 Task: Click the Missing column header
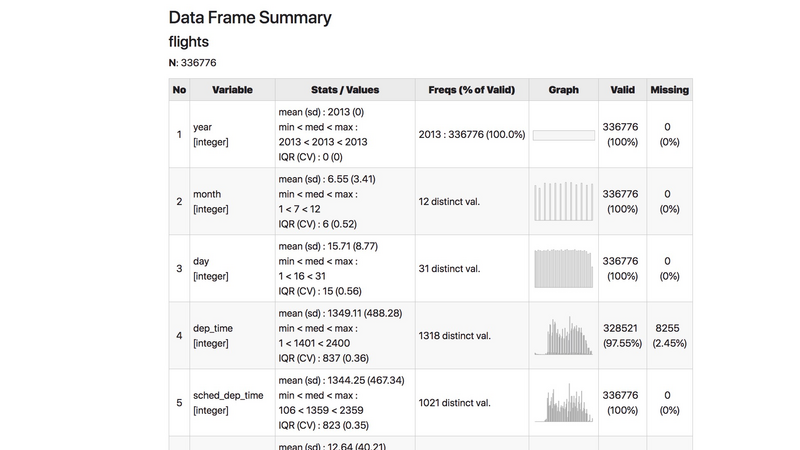point(669,90)
